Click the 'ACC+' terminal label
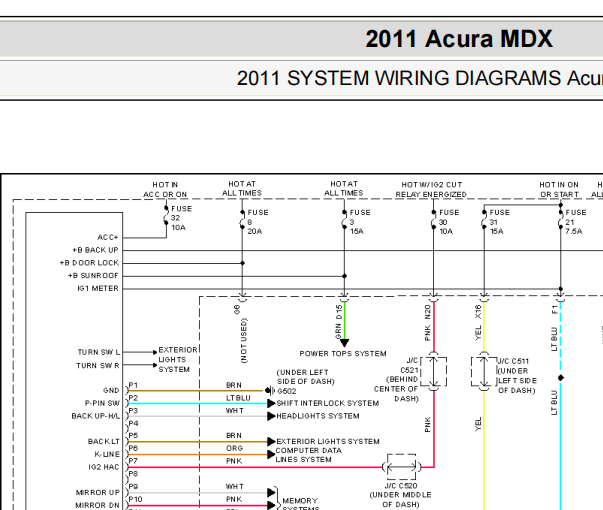Viewport: 603px width, 510px height. point(108,237)
